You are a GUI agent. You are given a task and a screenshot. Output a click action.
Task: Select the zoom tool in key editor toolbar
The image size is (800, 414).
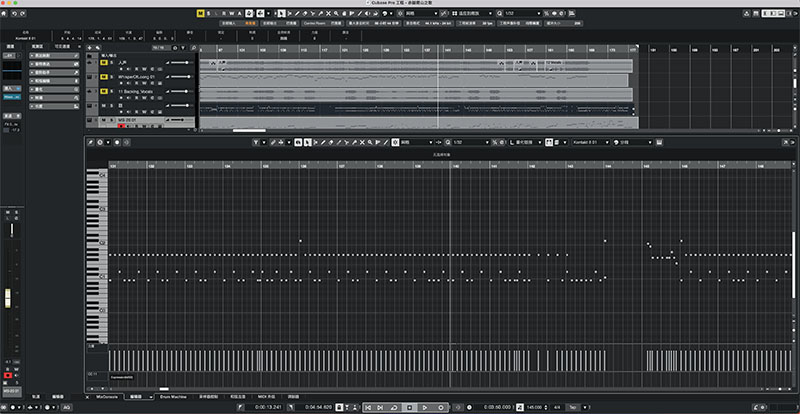370,142
